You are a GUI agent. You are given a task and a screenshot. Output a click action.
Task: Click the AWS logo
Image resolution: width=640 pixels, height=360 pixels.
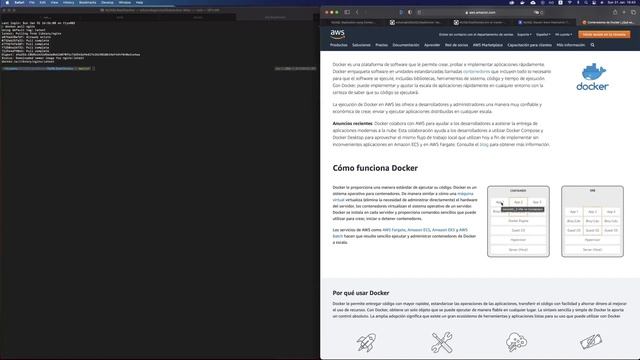pos(338,33)
